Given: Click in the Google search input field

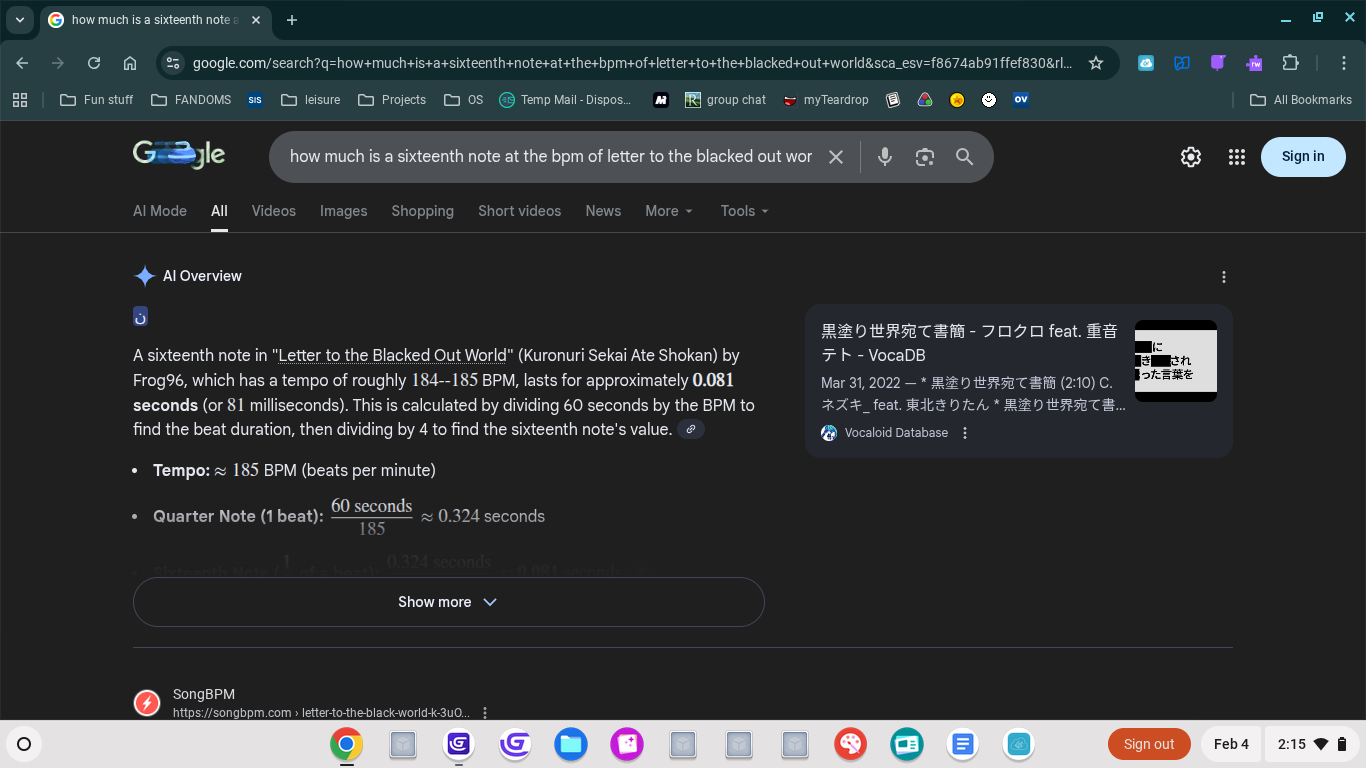Looking at the screenshot, I should (550, 157).
